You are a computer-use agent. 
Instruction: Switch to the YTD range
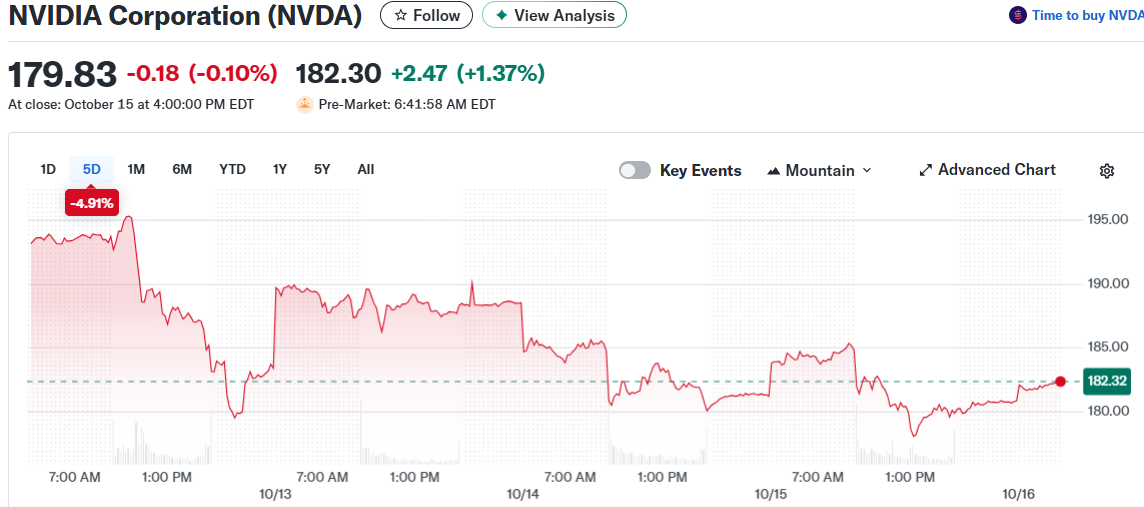point(232,169)
